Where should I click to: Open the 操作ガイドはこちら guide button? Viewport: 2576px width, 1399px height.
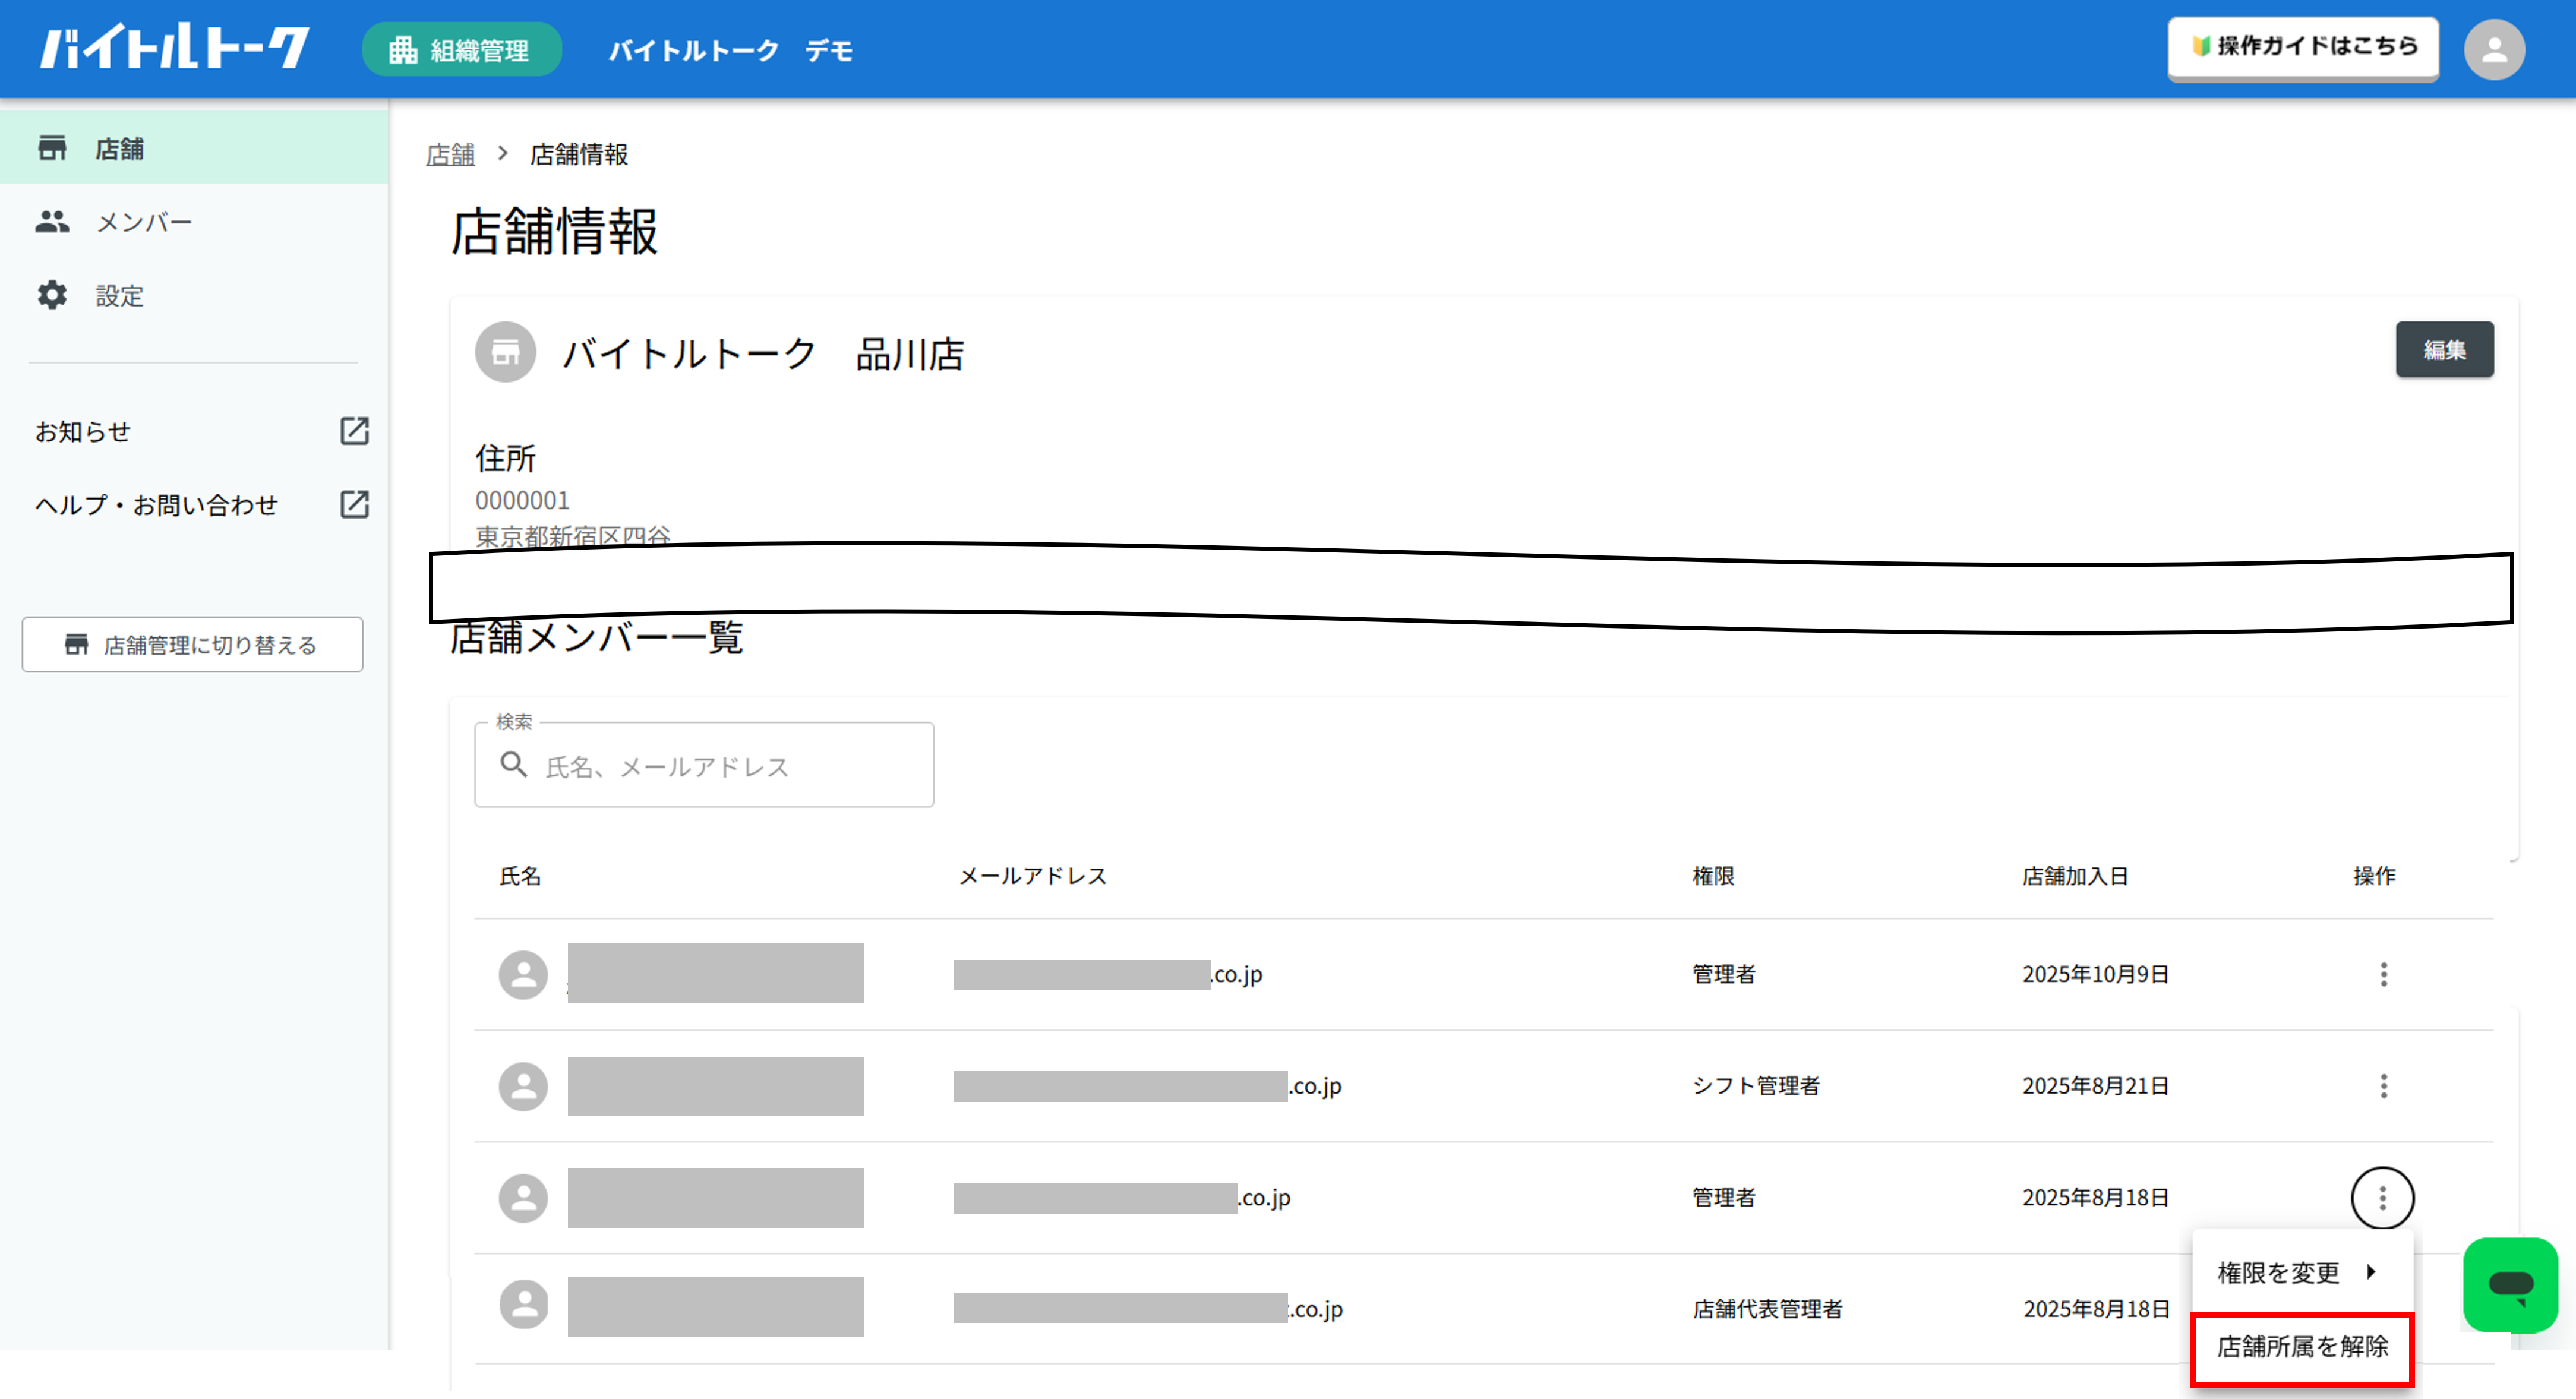(2303, 47)
